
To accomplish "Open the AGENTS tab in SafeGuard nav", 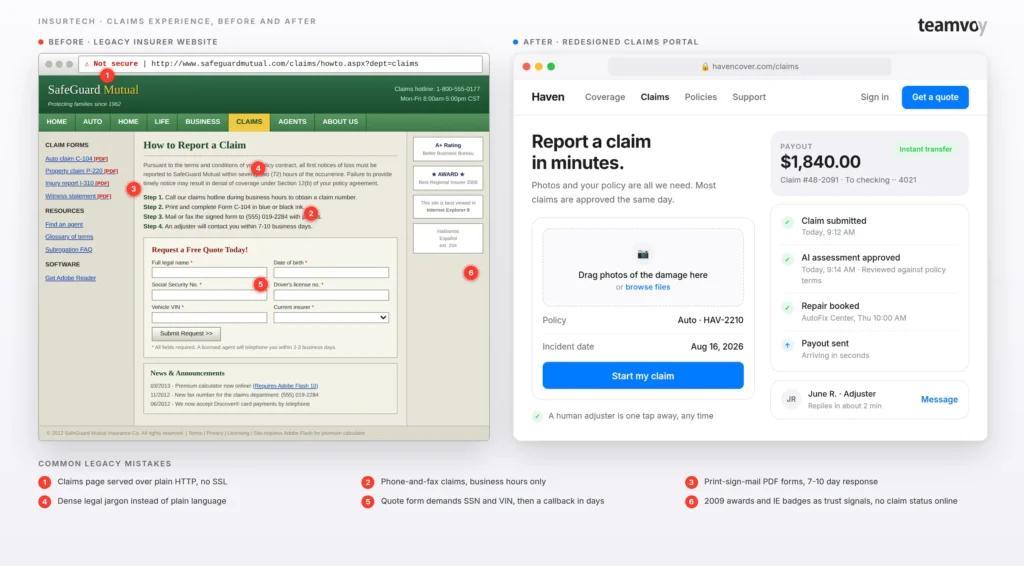I will [292, 121].
